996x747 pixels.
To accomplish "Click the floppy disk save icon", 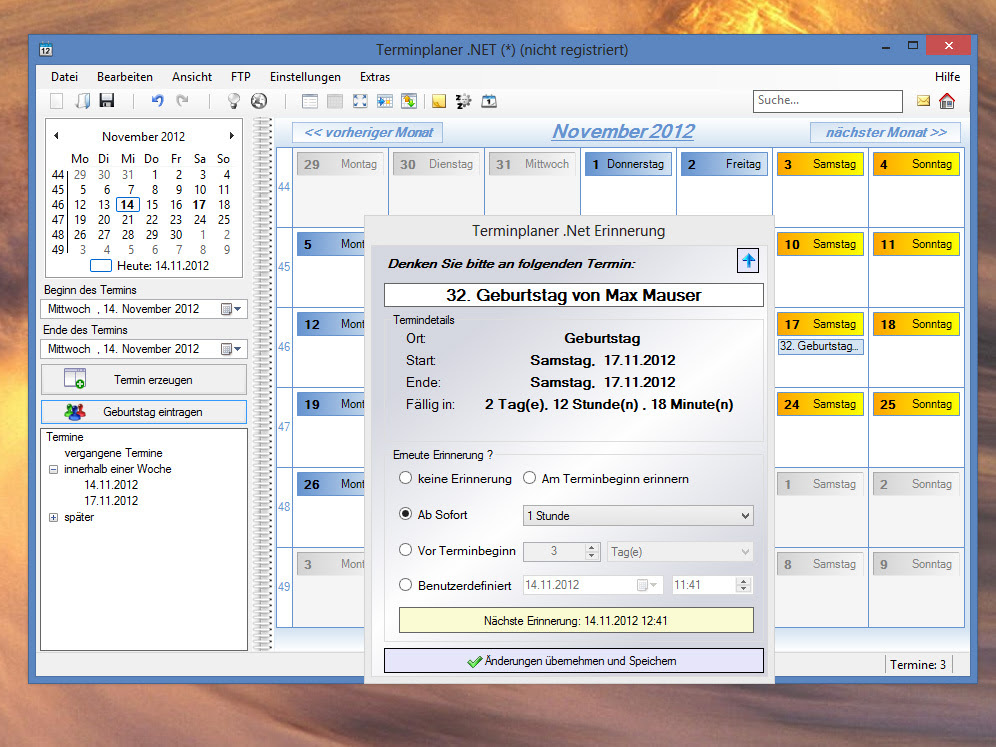I will coord(107,101).
